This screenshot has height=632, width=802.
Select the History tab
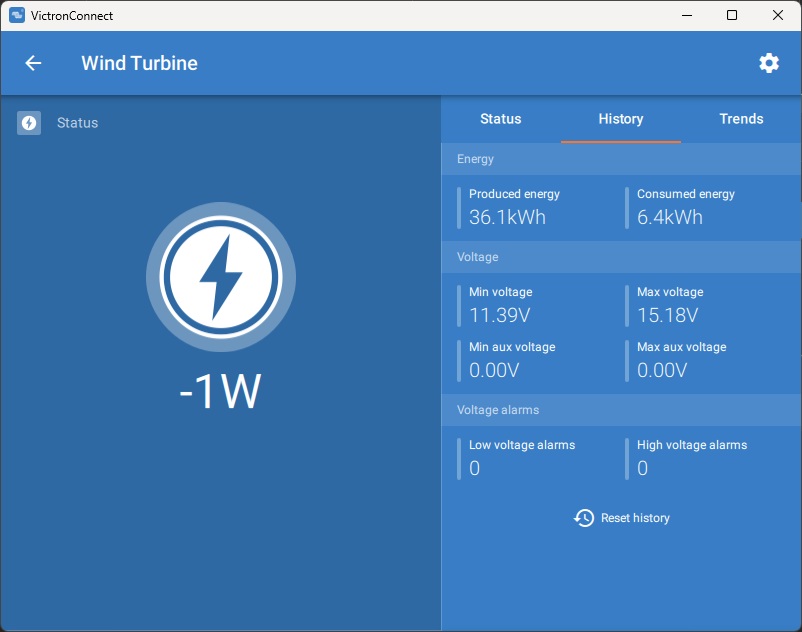pos(620,119)
